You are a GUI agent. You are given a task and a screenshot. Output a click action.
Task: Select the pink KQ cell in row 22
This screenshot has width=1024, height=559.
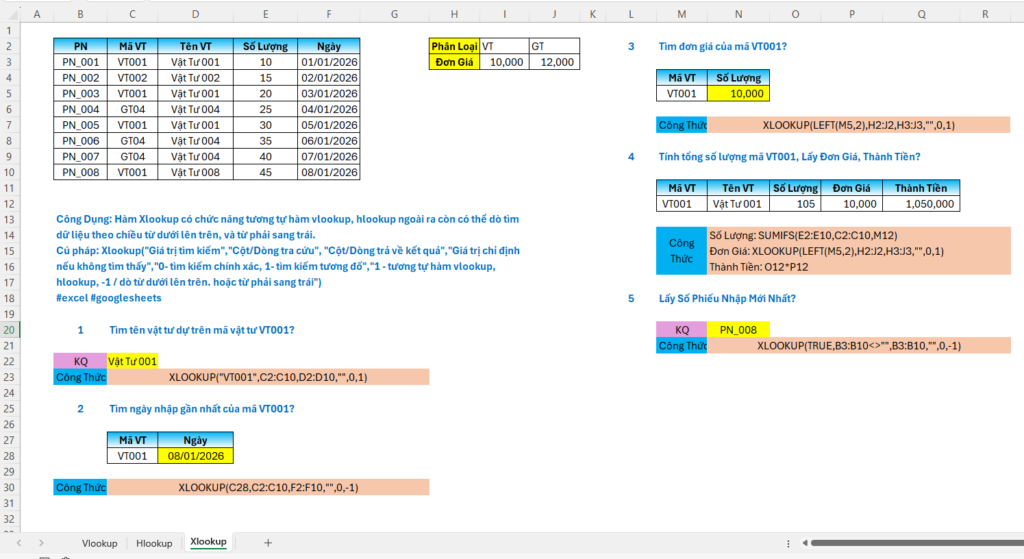[x=80, y=361]
